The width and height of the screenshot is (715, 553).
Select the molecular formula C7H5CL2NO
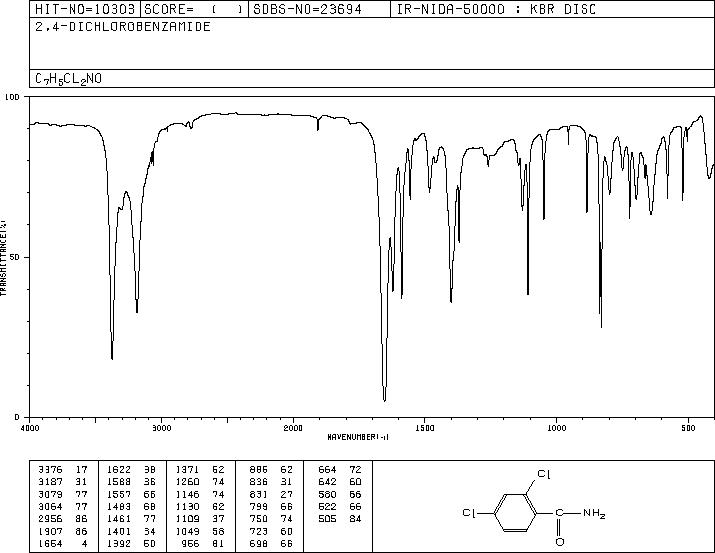tap(68, 79)
